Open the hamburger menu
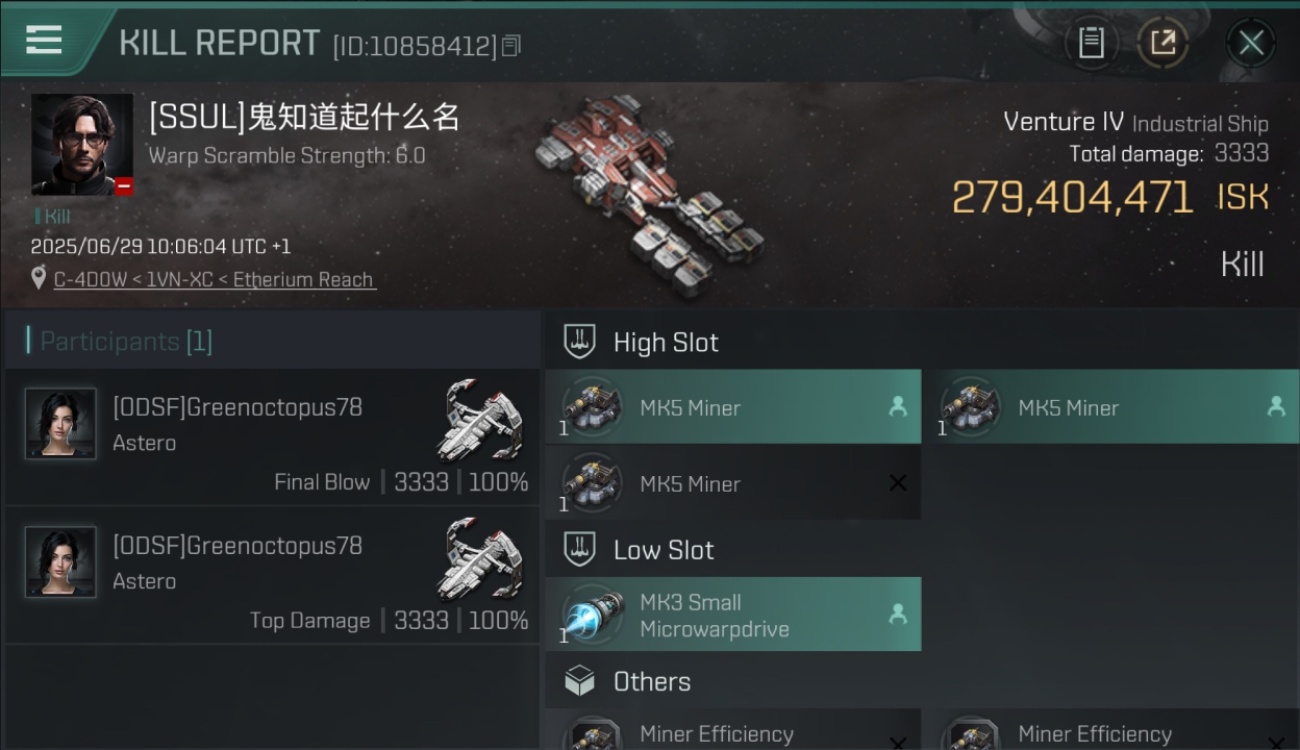The height and width of the screenshot is (750, 1300). (x=44, y=40)
